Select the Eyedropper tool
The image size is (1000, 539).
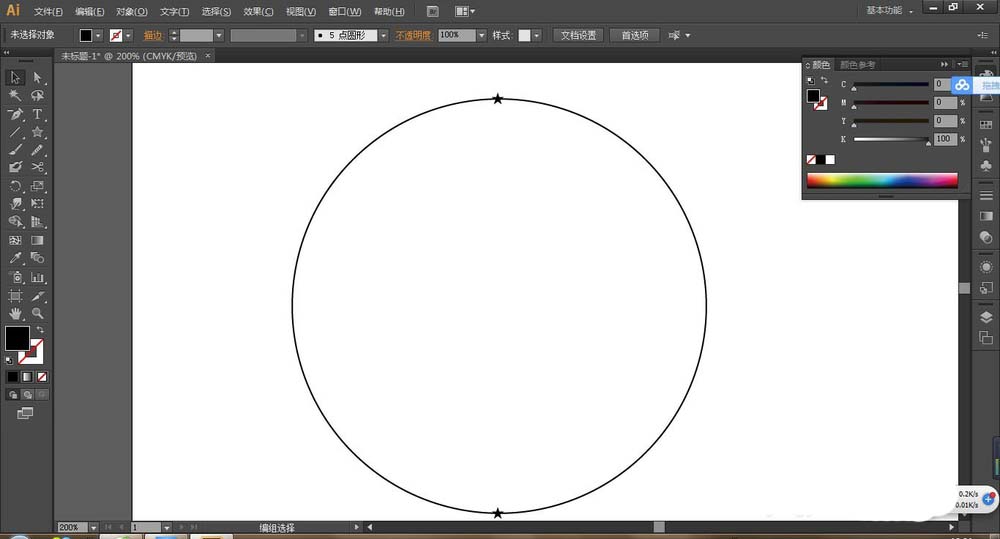click(x=15, y=258)
